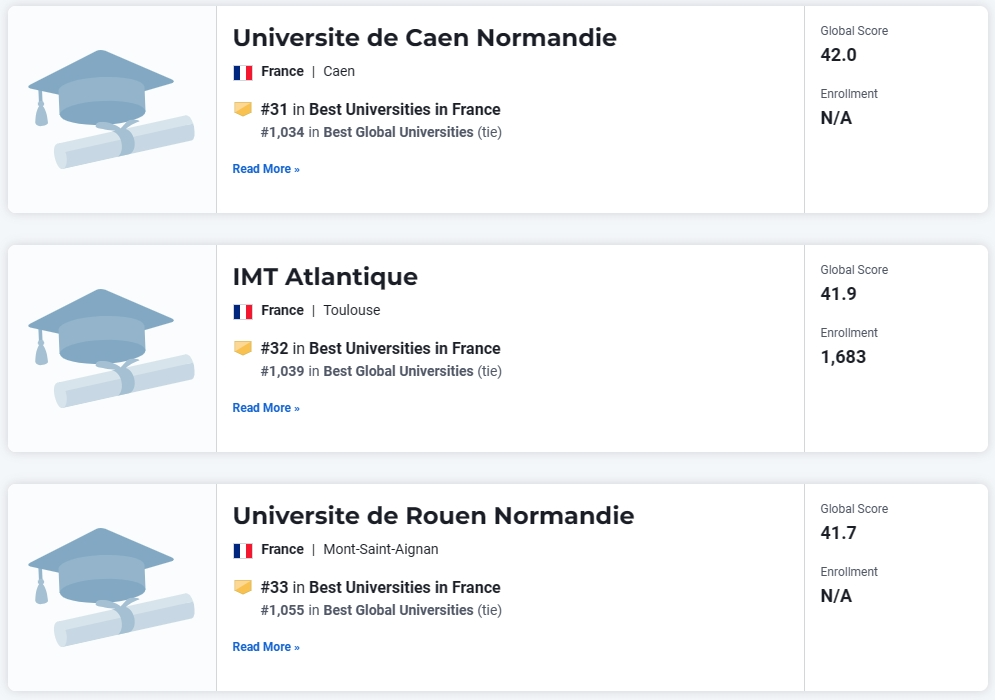Viewport: 995px width, 700px height.
Task: Click the Universite de Caen Normandie graduation cap image
Action: click(x=111, y=109)
